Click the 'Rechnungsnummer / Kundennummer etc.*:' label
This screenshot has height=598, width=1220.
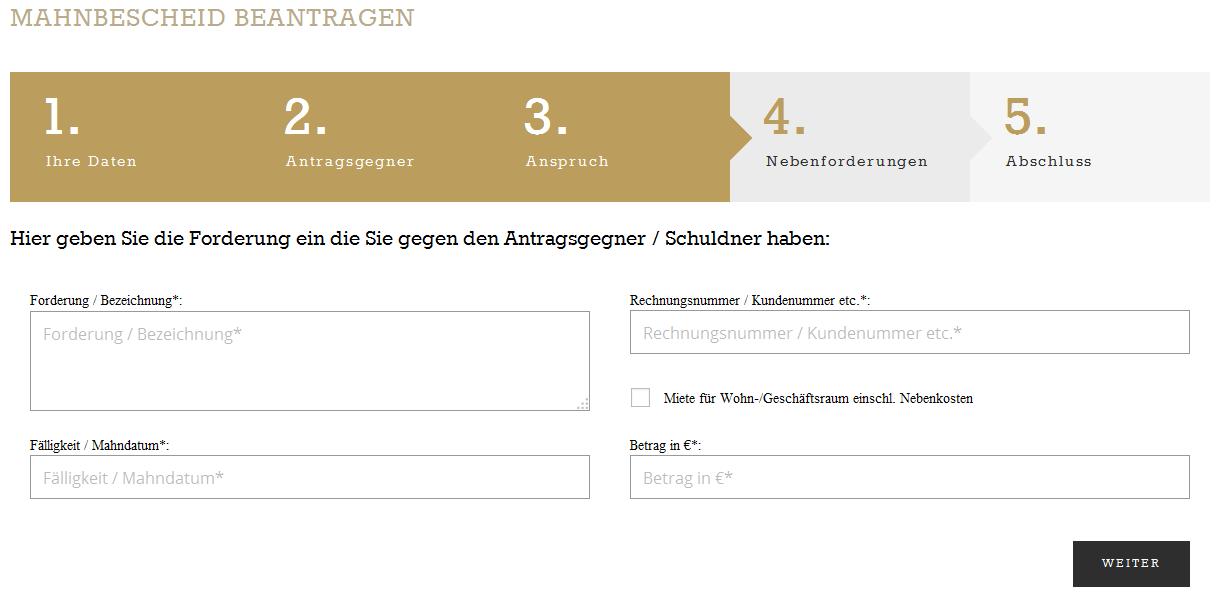(x=749, y=300)
